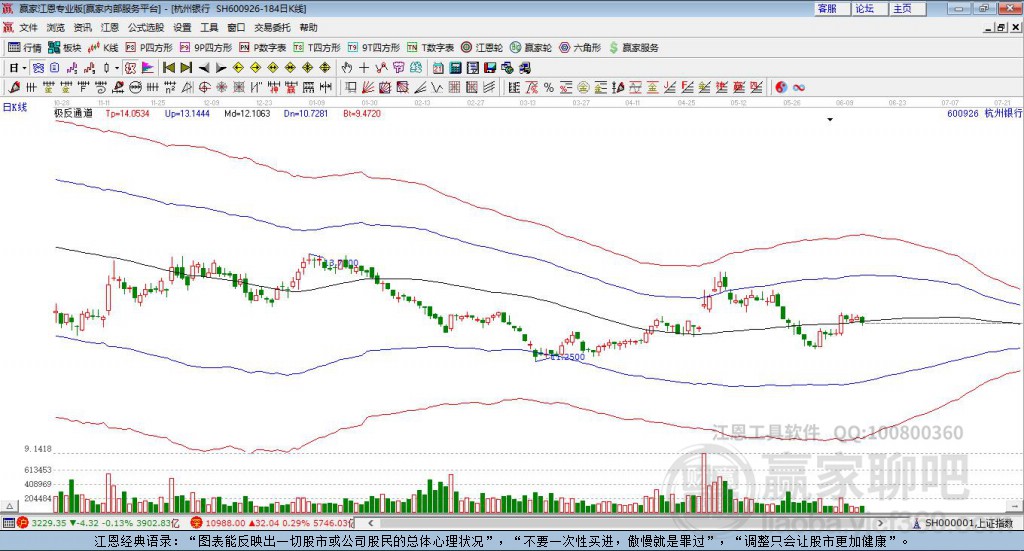
Task: Click the Tp=14.0534 value
Action: pos(127,114)
